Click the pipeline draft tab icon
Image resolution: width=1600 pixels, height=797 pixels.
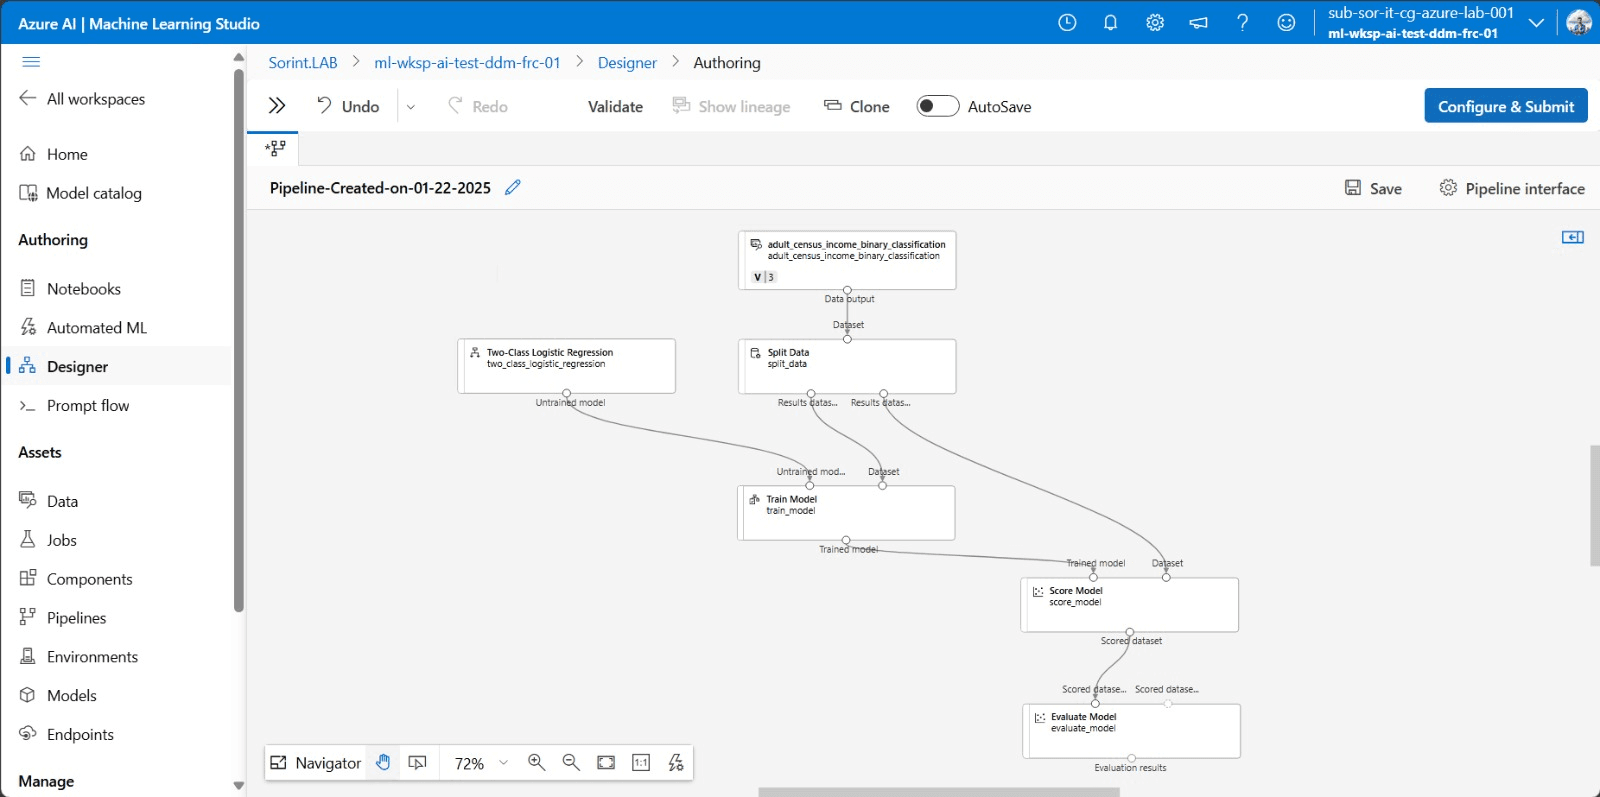point(275,148)
